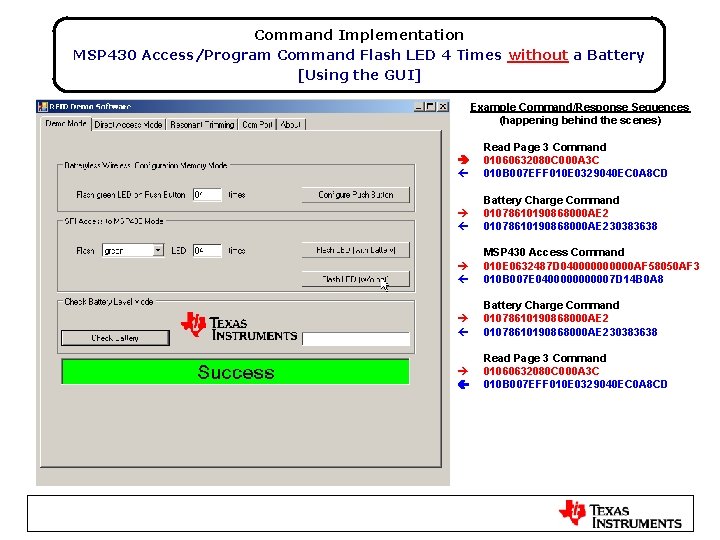The height and width of the screenshot is (540, 720).
Task: Open the About tab
Action: [291, 124]
